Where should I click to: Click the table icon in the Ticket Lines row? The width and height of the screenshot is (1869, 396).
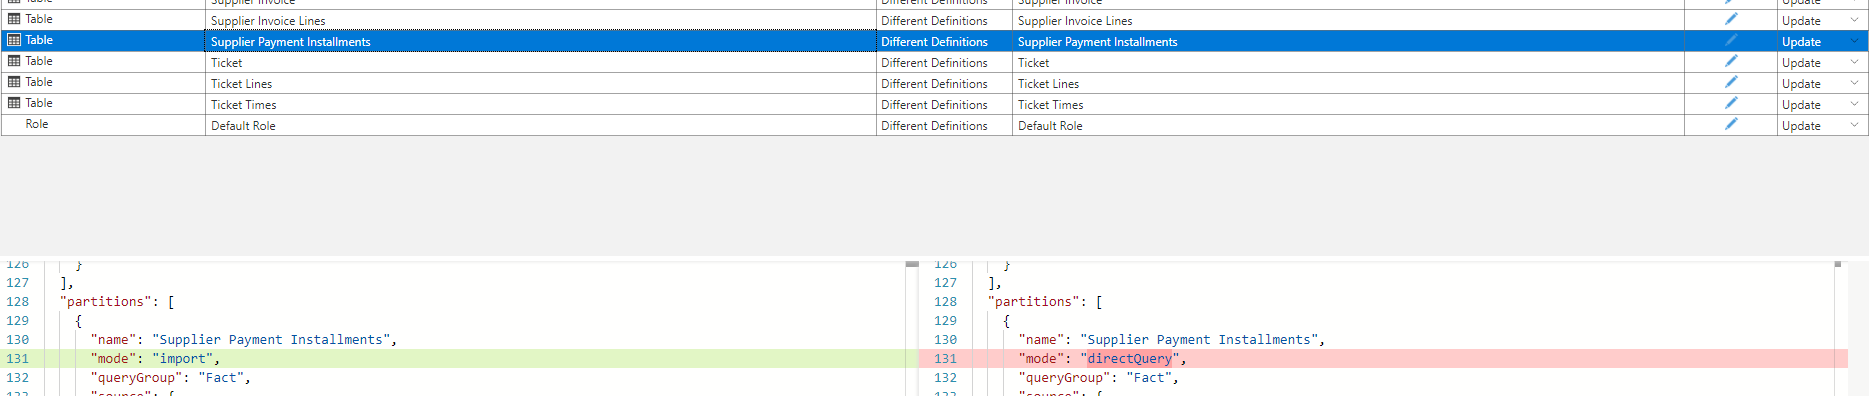tap(14, 82)
